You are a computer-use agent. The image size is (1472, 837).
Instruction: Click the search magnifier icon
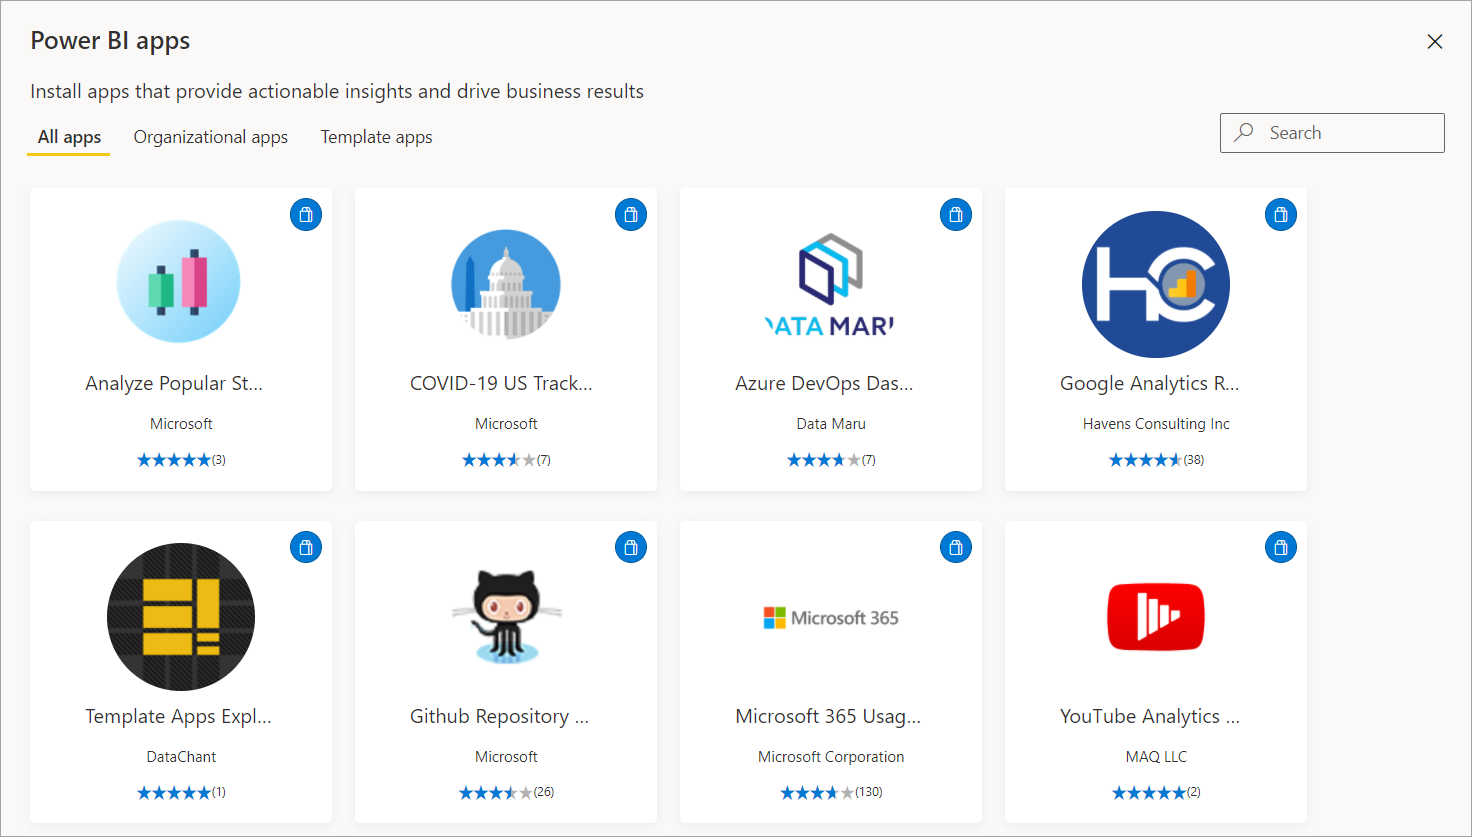pyautogui.click(x=1243, y=132)
